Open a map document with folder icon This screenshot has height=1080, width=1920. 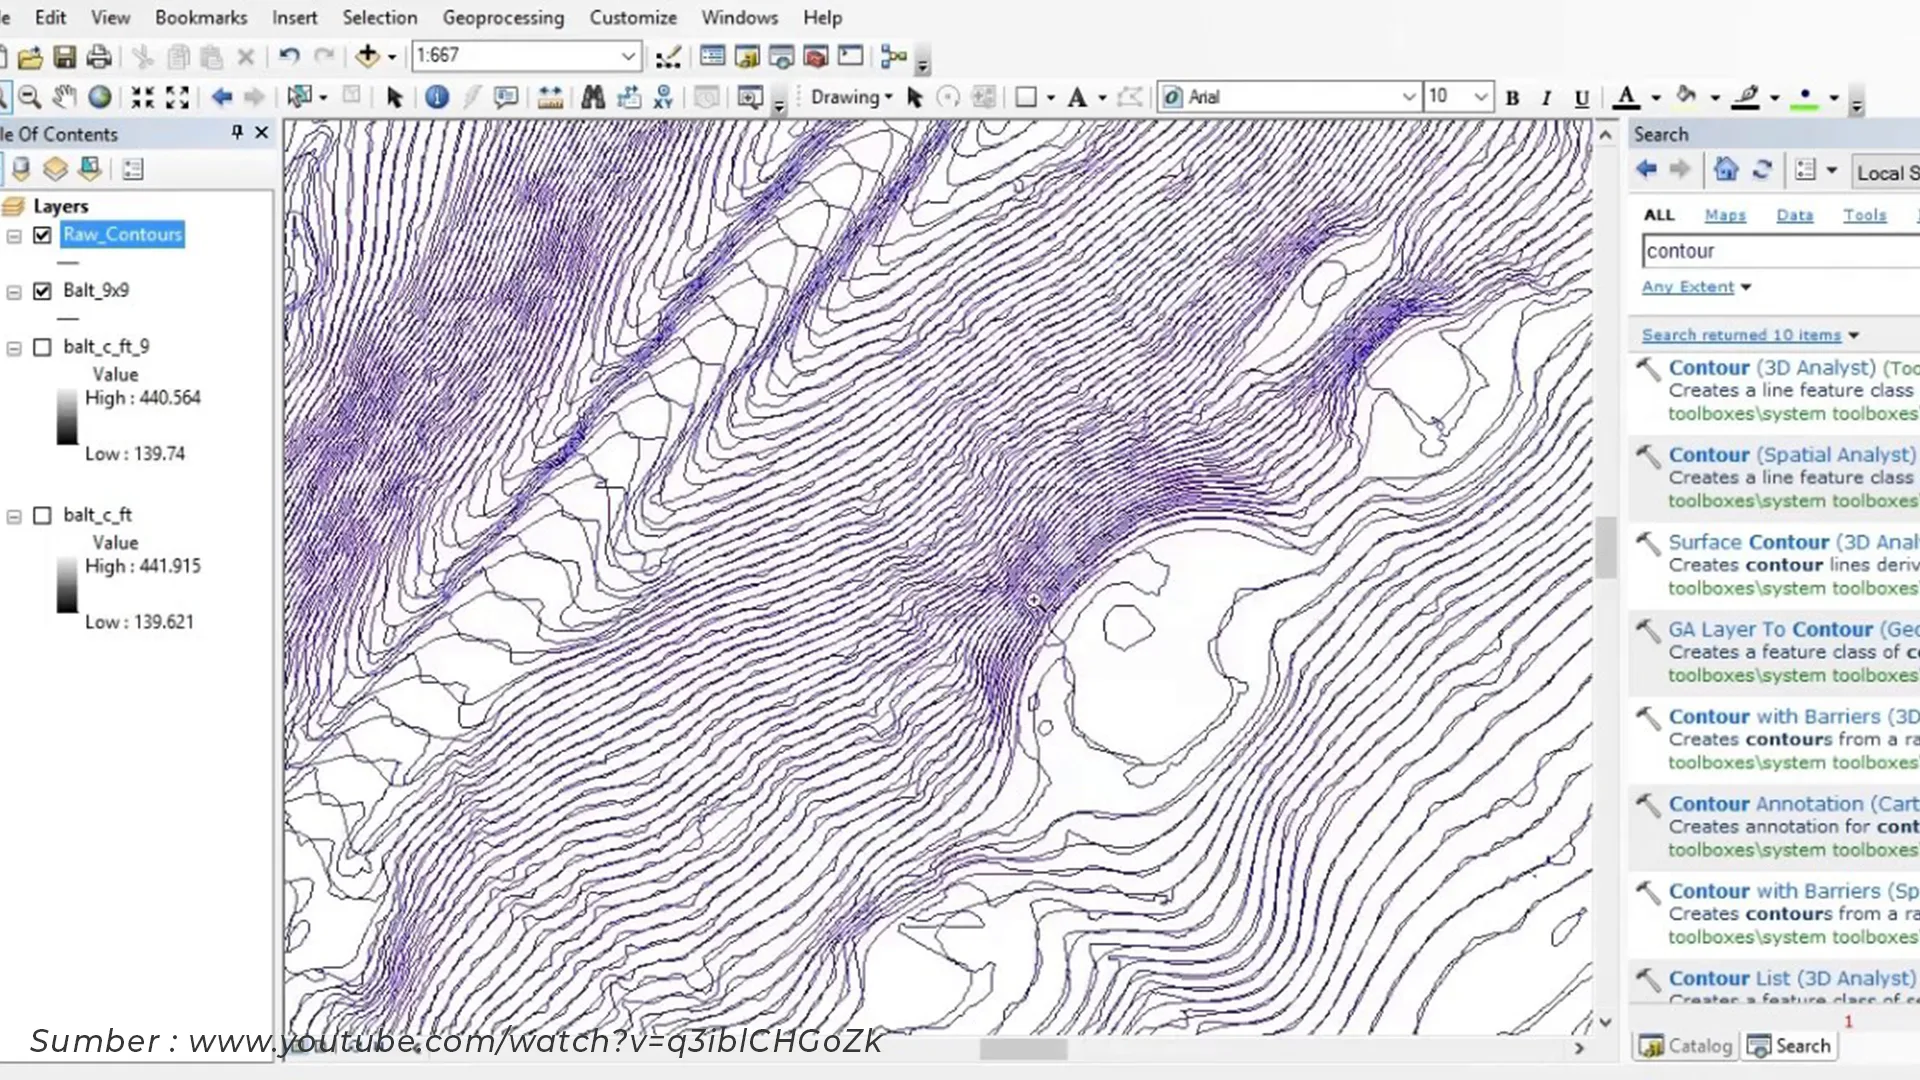31,57
